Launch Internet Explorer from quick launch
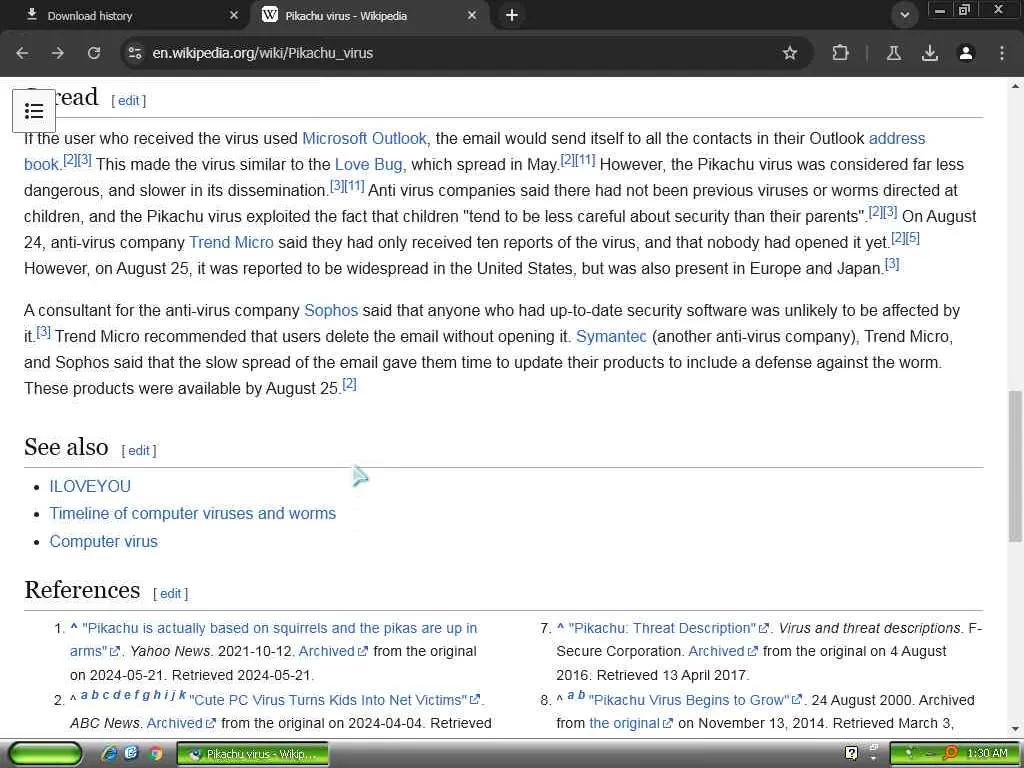 click(109, 754)
